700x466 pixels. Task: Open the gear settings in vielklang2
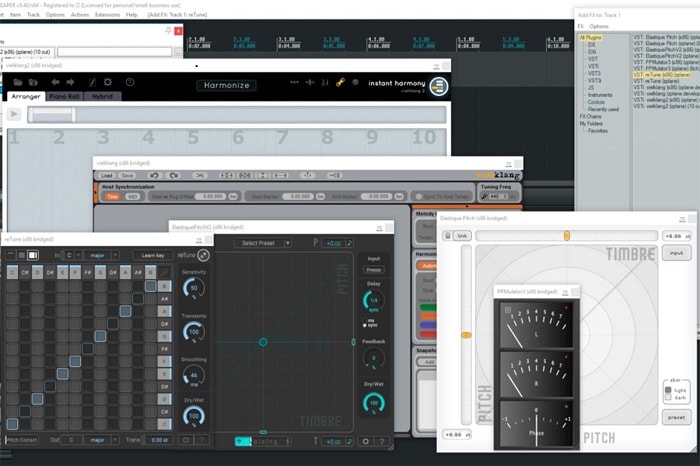coord(108,82)
